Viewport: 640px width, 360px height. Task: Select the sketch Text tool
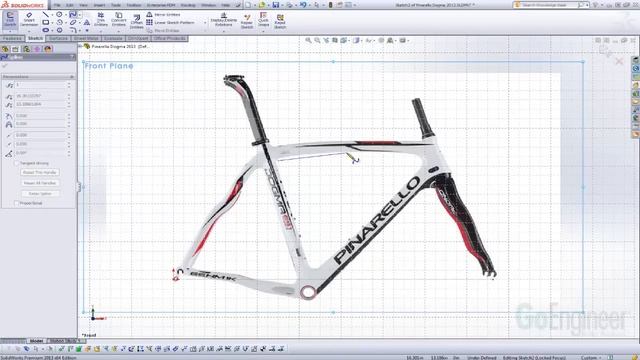87,22
